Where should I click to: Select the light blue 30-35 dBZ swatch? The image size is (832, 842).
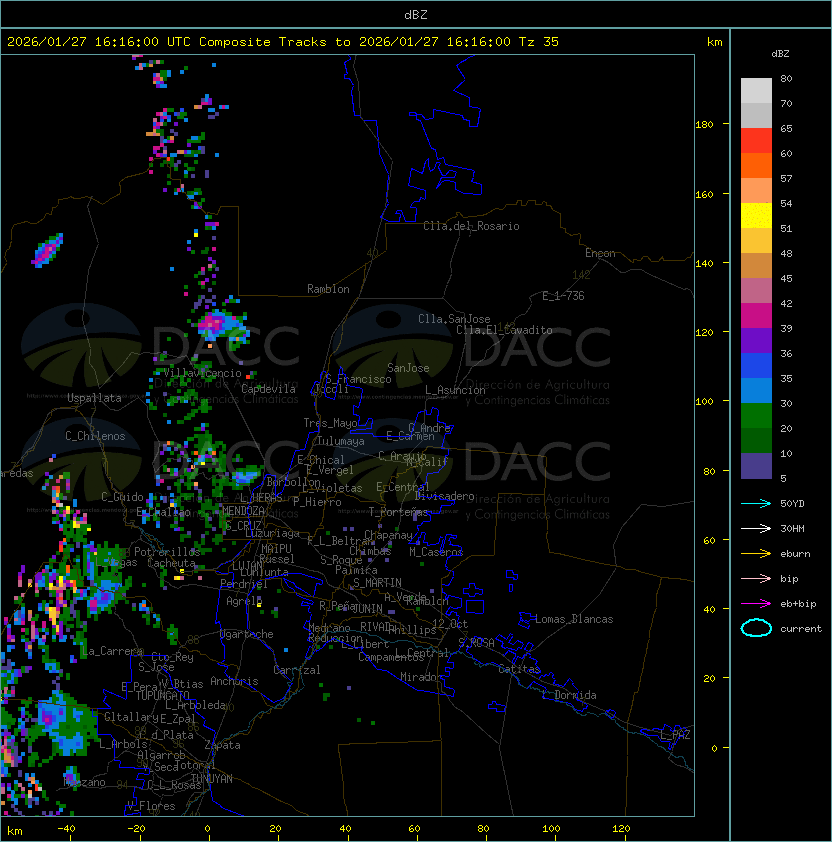click(756, 390)
